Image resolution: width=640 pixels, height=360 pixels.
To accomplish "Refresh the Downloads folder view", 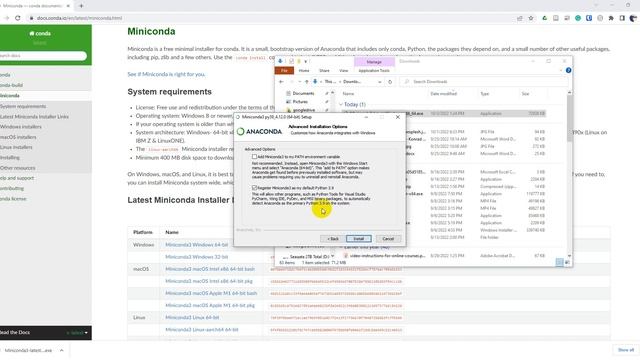I will click(x=390, y=82).
